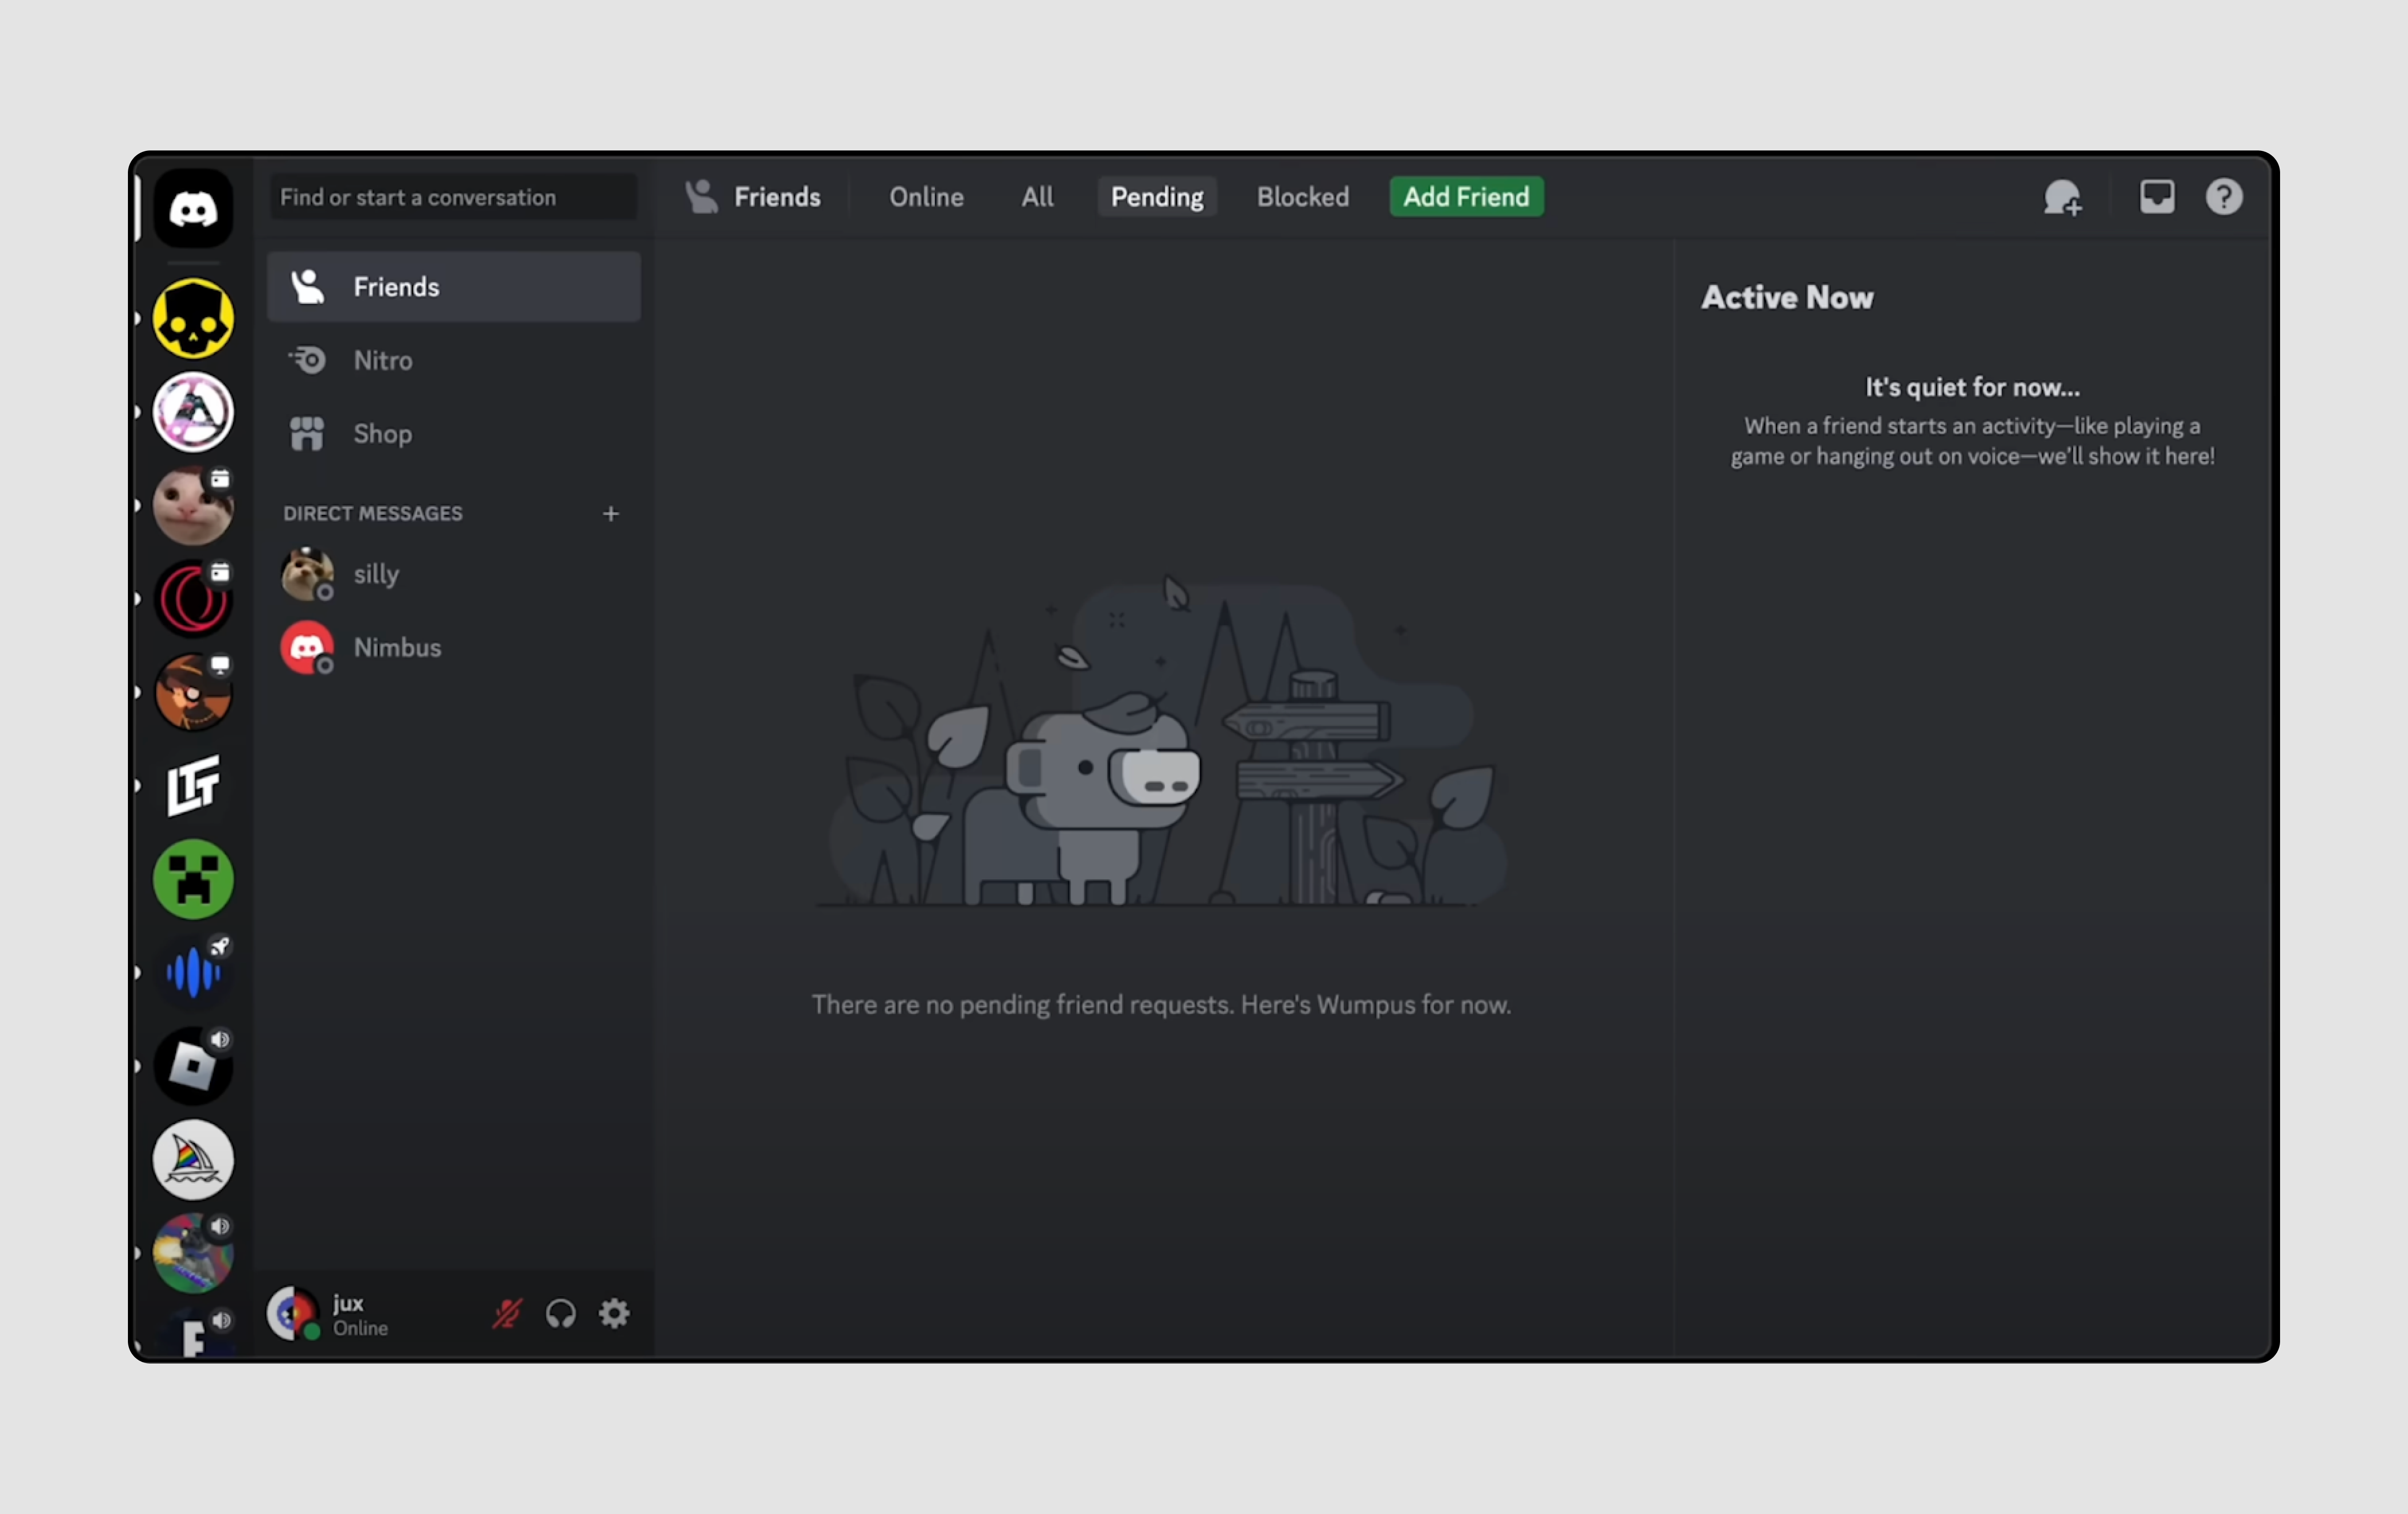The width and height of the screenshot is (2408, 1514).
Task: Switch to the Online tab
Action: (x=926, y=197)
